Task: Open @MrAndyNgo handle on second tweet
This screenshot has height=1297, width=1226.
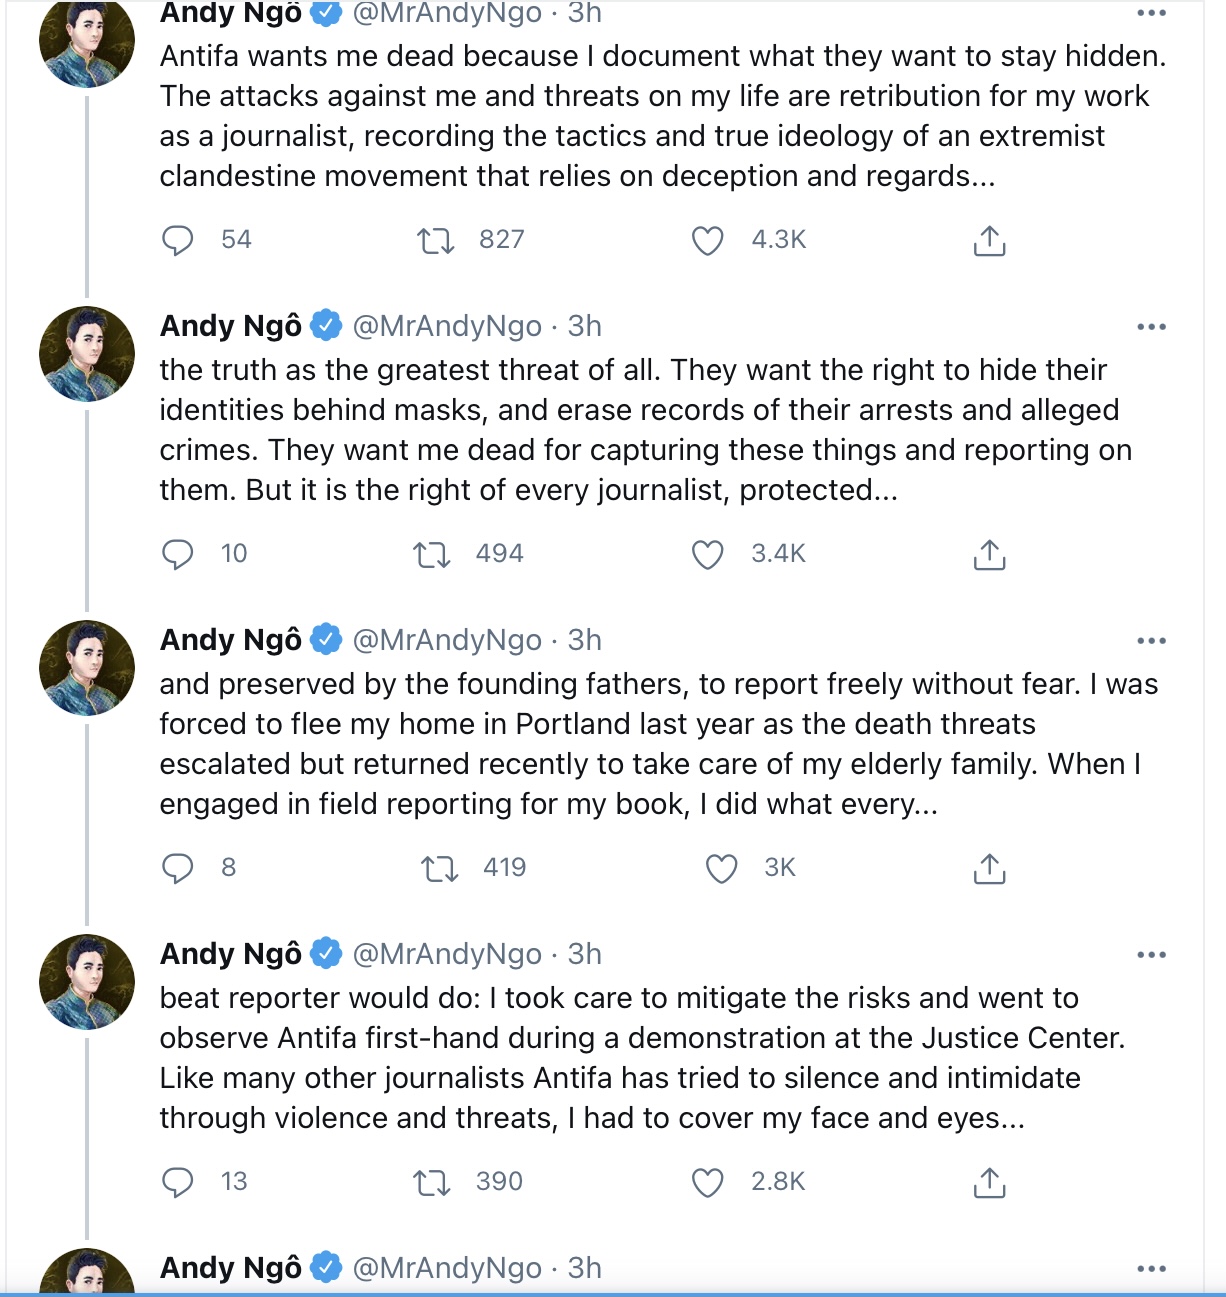Action: pos(448,326)
